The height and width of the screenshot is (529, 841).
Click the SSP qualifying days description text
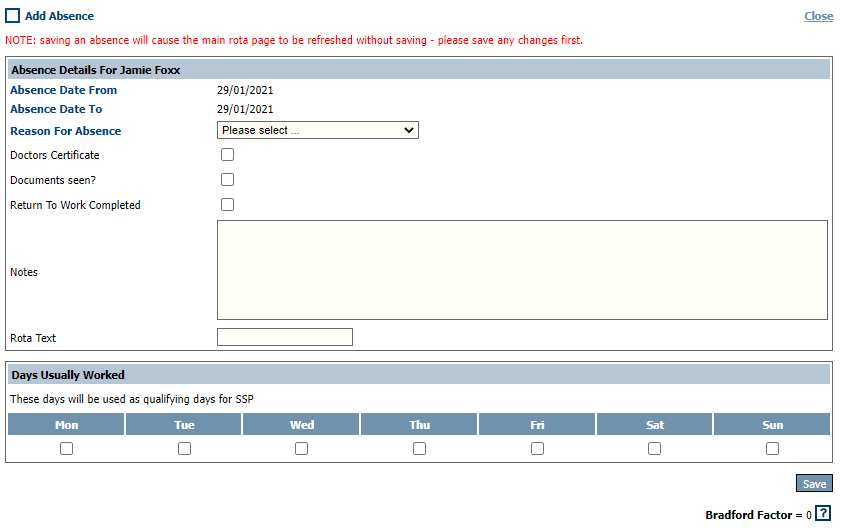pyautogui.click(x=132, y=399)
